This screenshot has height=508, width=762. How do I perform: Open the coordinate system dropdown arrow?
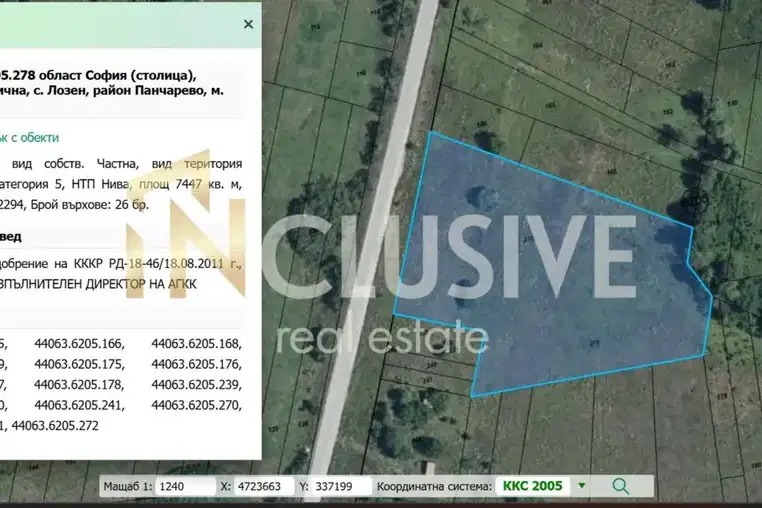click(x=582, y=486)
